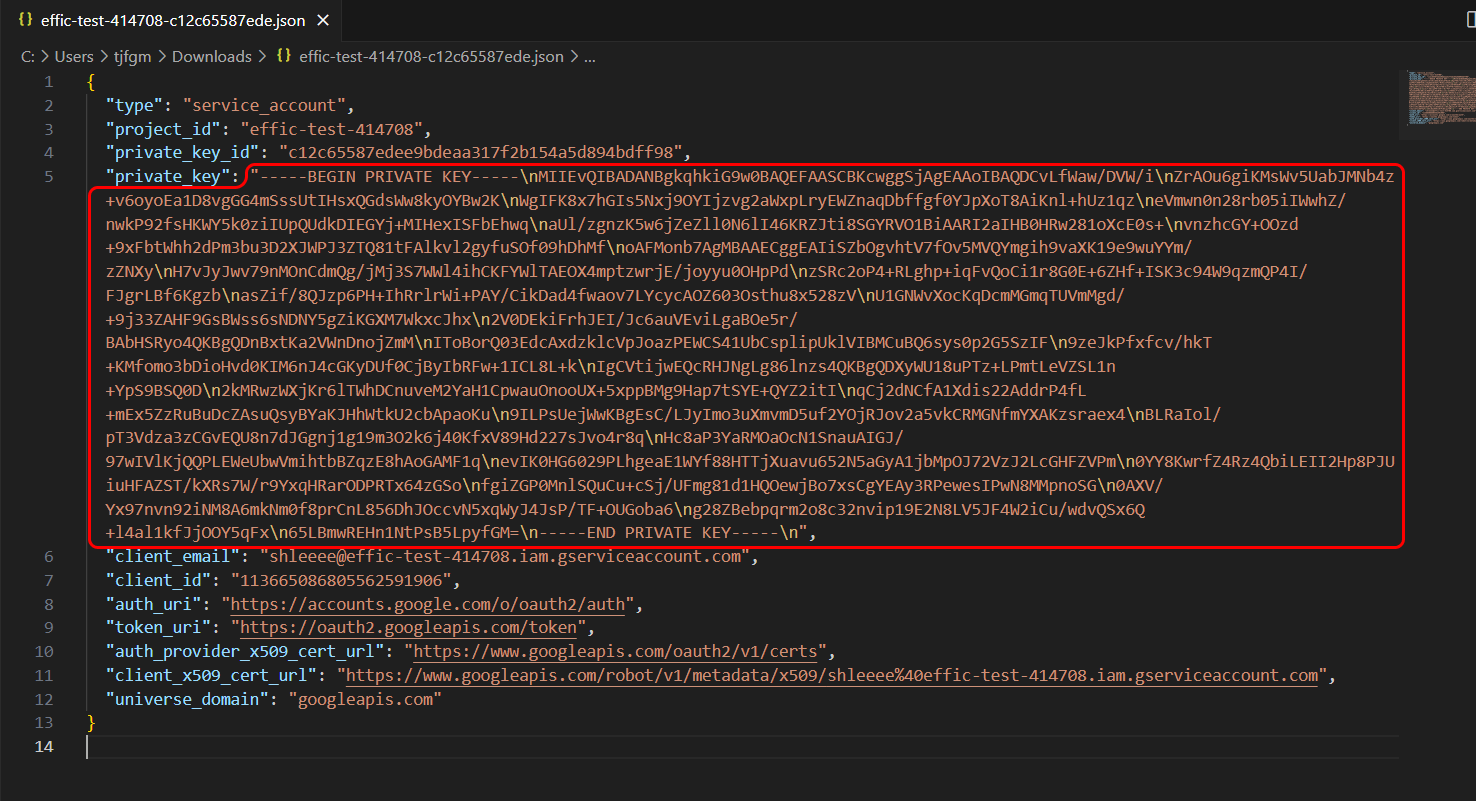This screenshot has height=801, width=1476.
Task: Open the C: drive breadcrumb
Action: pyautogui.click(x=28, y=57)
